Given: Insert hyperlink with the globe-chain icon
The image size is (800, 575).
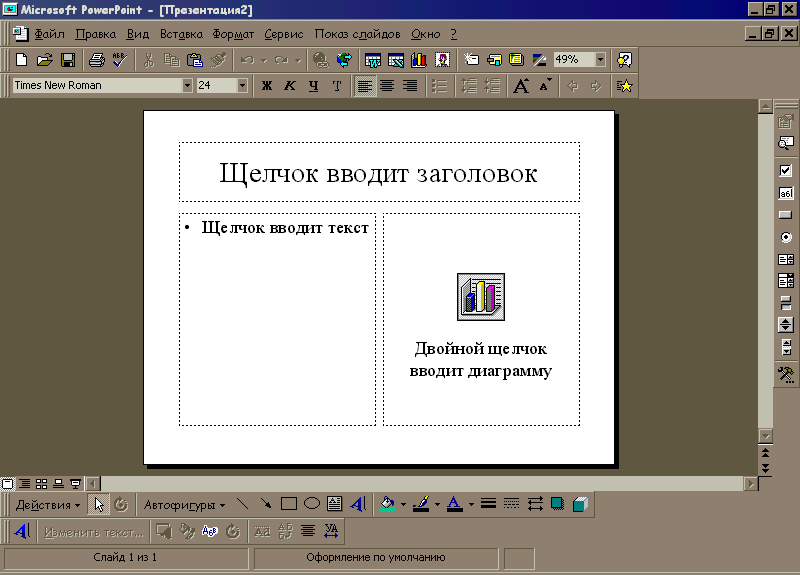Looking at the screenshot, I should click(320, 60).
